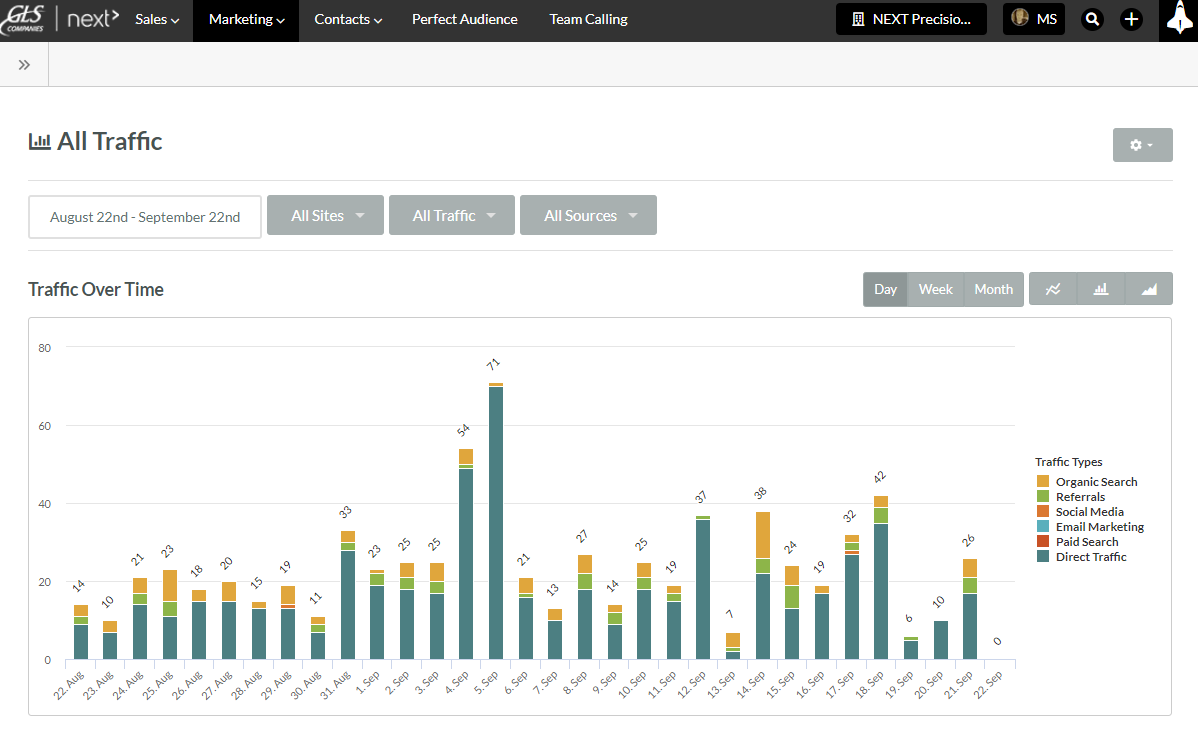
Task: Click the date range field
Action: coord(145,217)
